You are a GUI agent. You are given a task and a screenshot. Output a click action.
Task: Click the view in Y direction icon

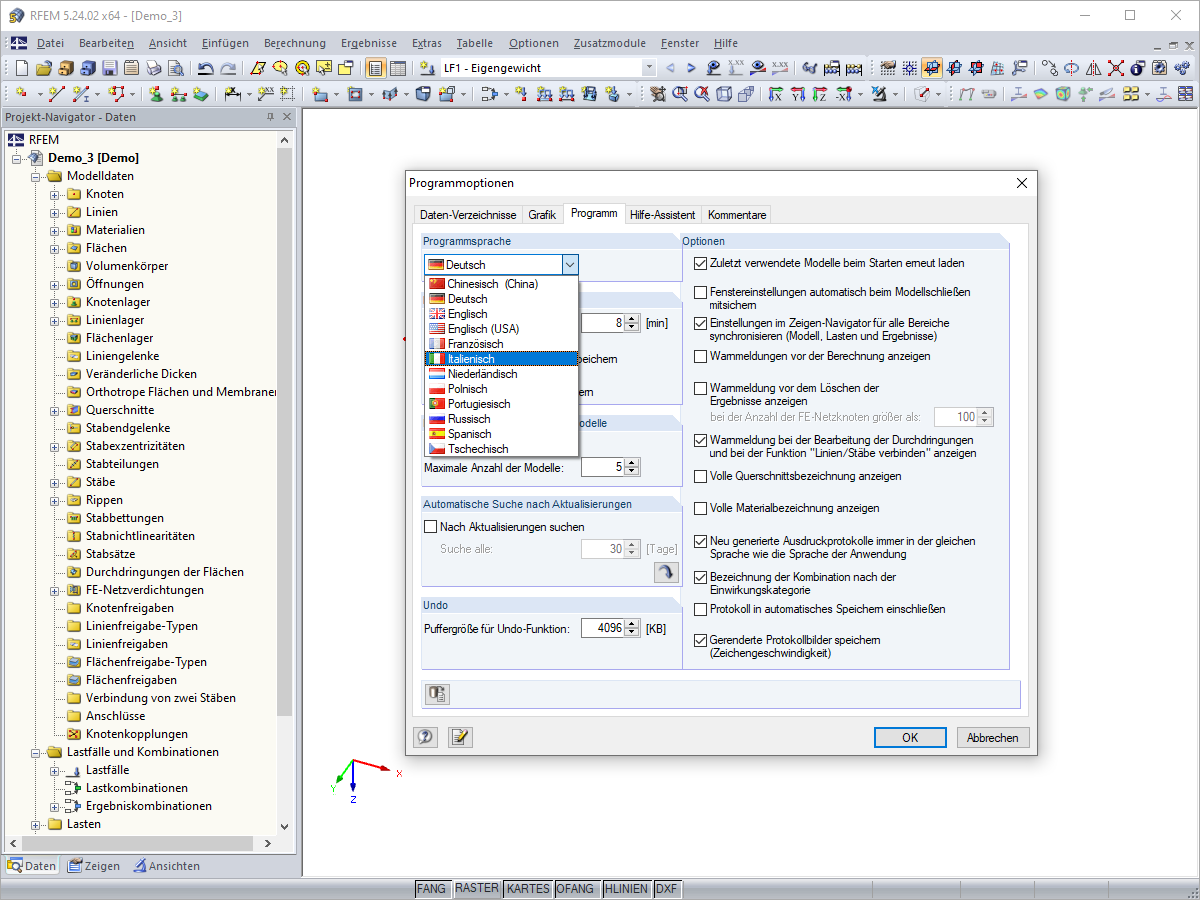pos(798,94)
